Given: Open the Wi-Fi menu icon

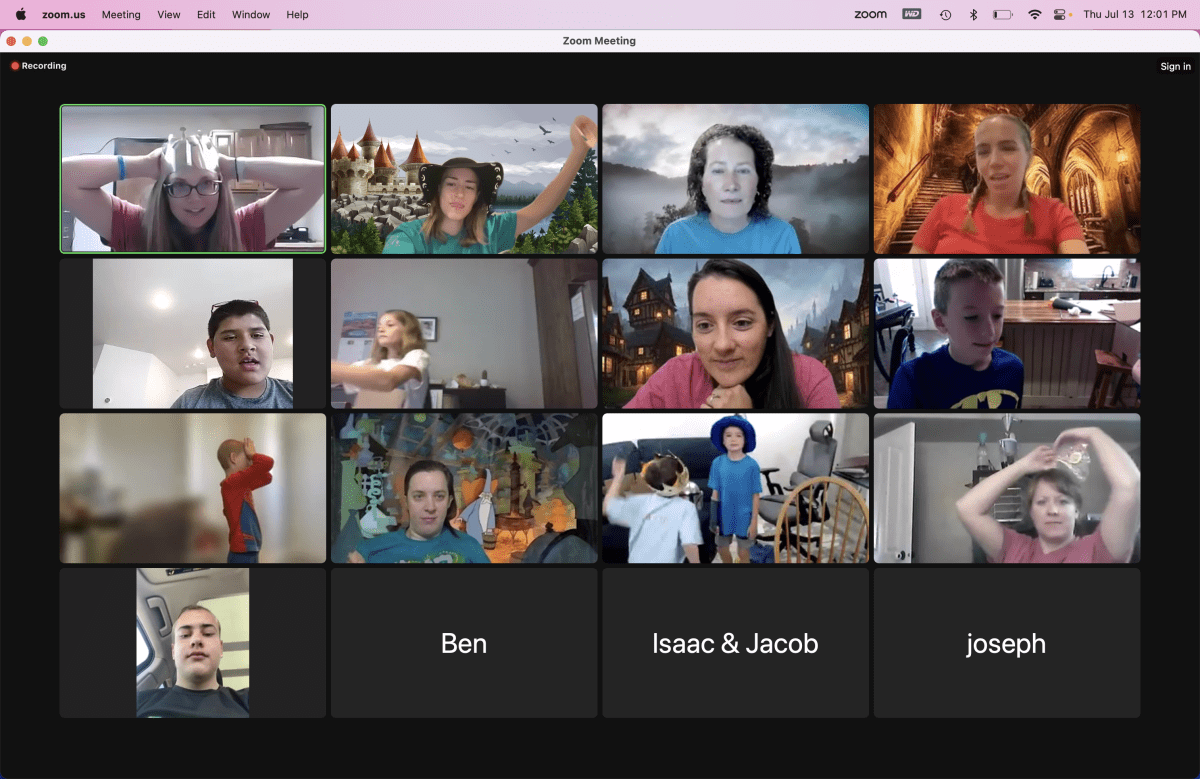Looking at the screenshot, I should [1035, 14].
